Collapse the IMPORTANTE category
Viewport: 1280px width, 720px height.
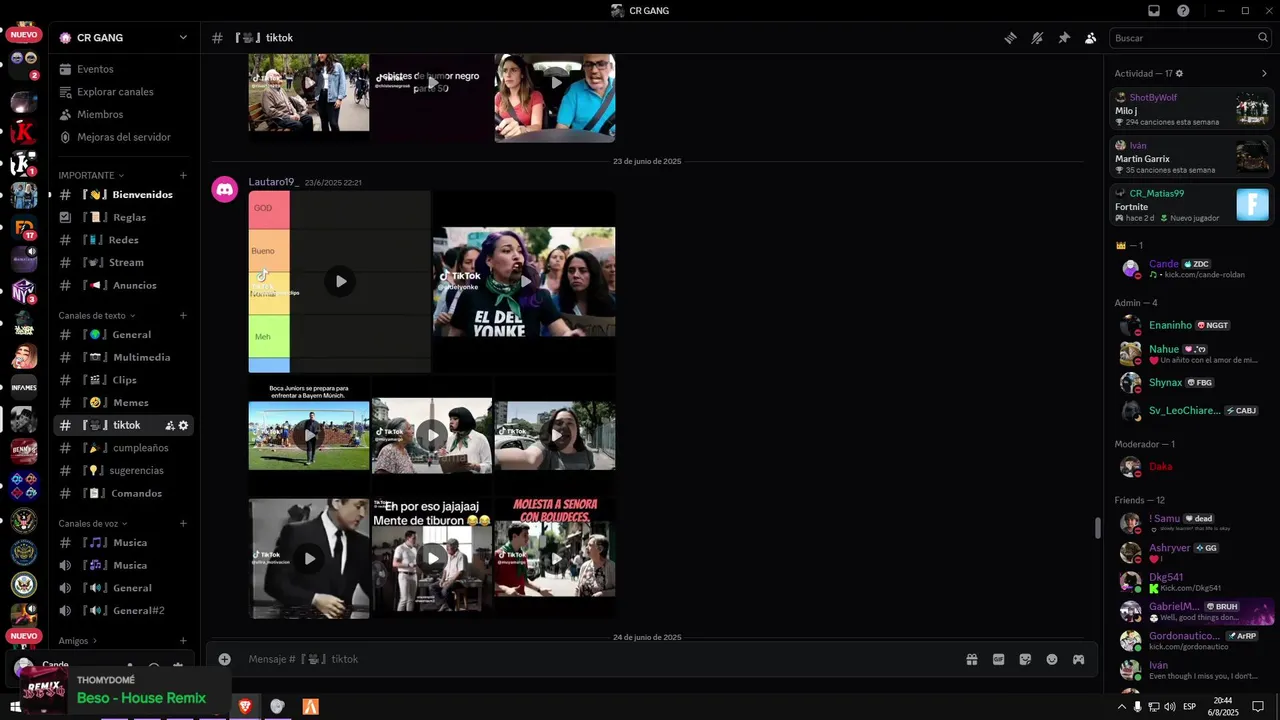91,175
